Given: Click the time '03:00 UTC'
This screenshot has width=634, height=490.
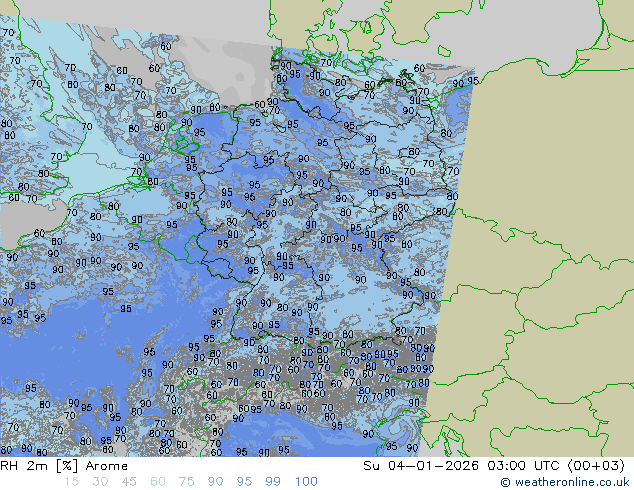Looking at the screenshot, I should 525,466.
